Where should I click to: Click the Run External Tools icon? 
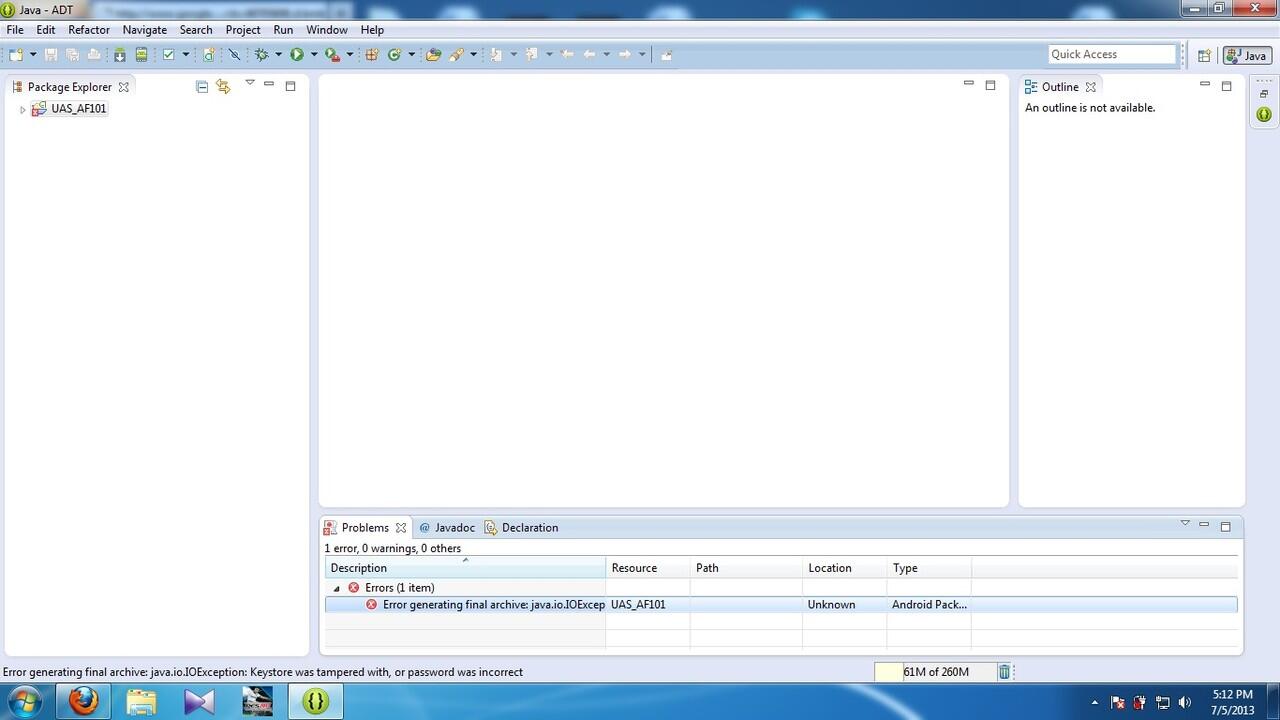point(332,54)
